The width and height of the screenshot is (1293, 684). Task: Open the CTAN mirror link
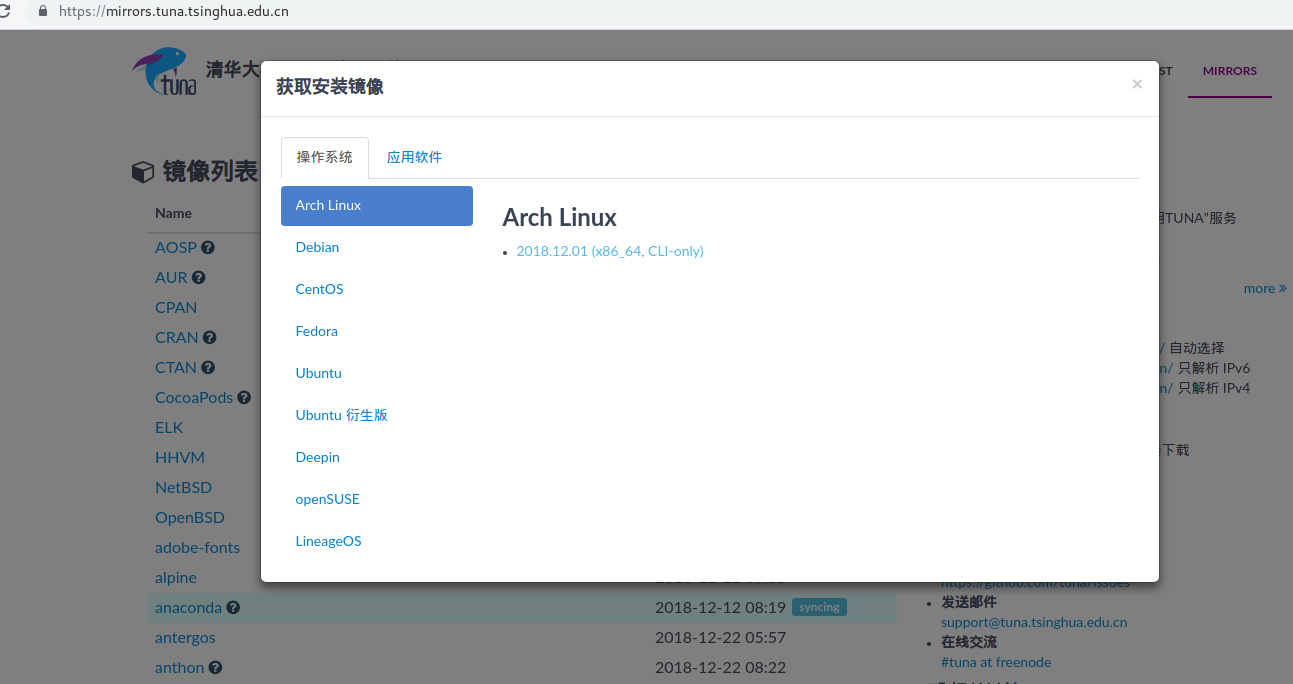click(x=176, y=367)
